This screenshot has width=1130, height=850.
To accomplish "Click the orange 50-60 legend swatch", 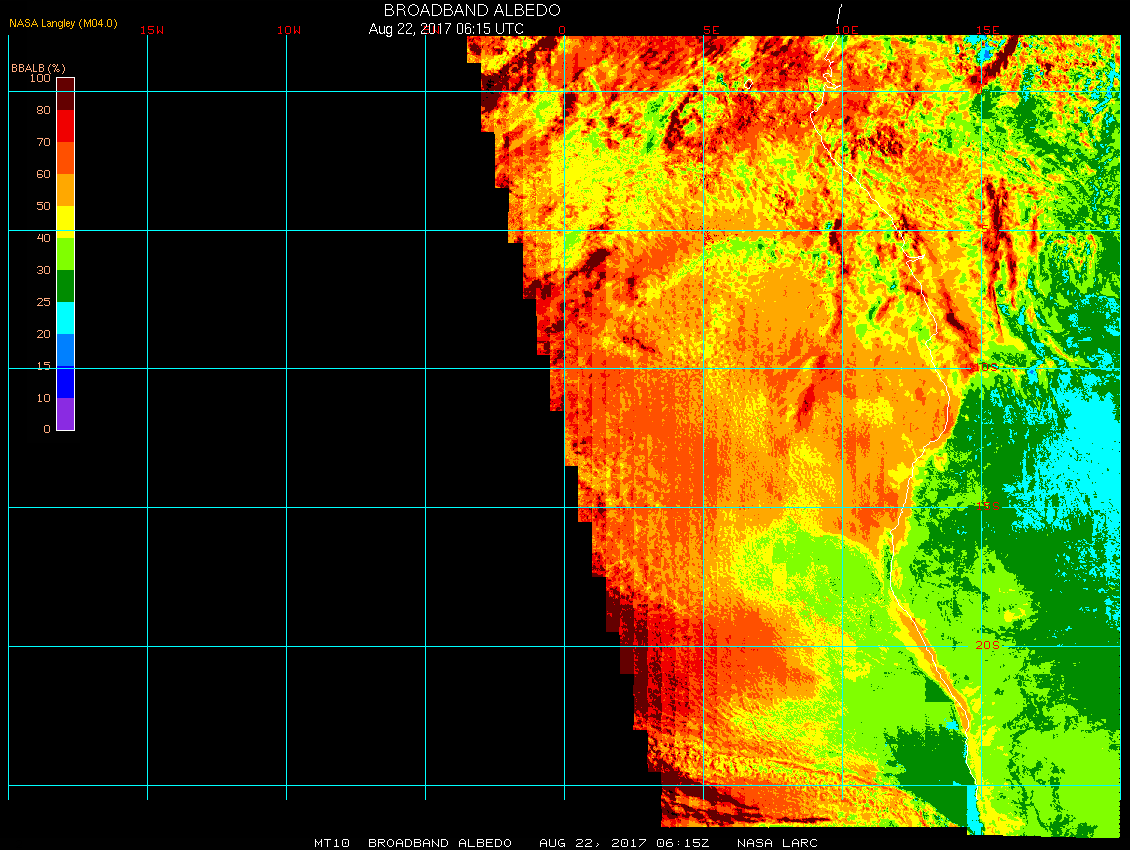I will pos(66,190).
